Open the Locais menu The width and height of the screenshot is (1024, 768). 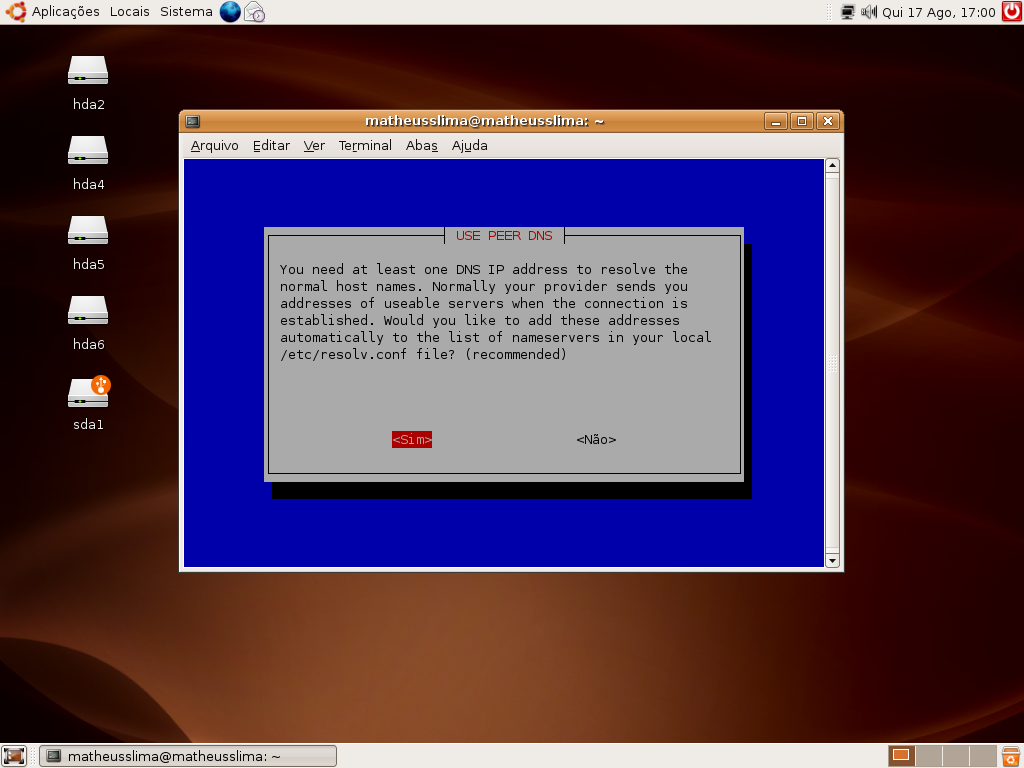(129, 12)
